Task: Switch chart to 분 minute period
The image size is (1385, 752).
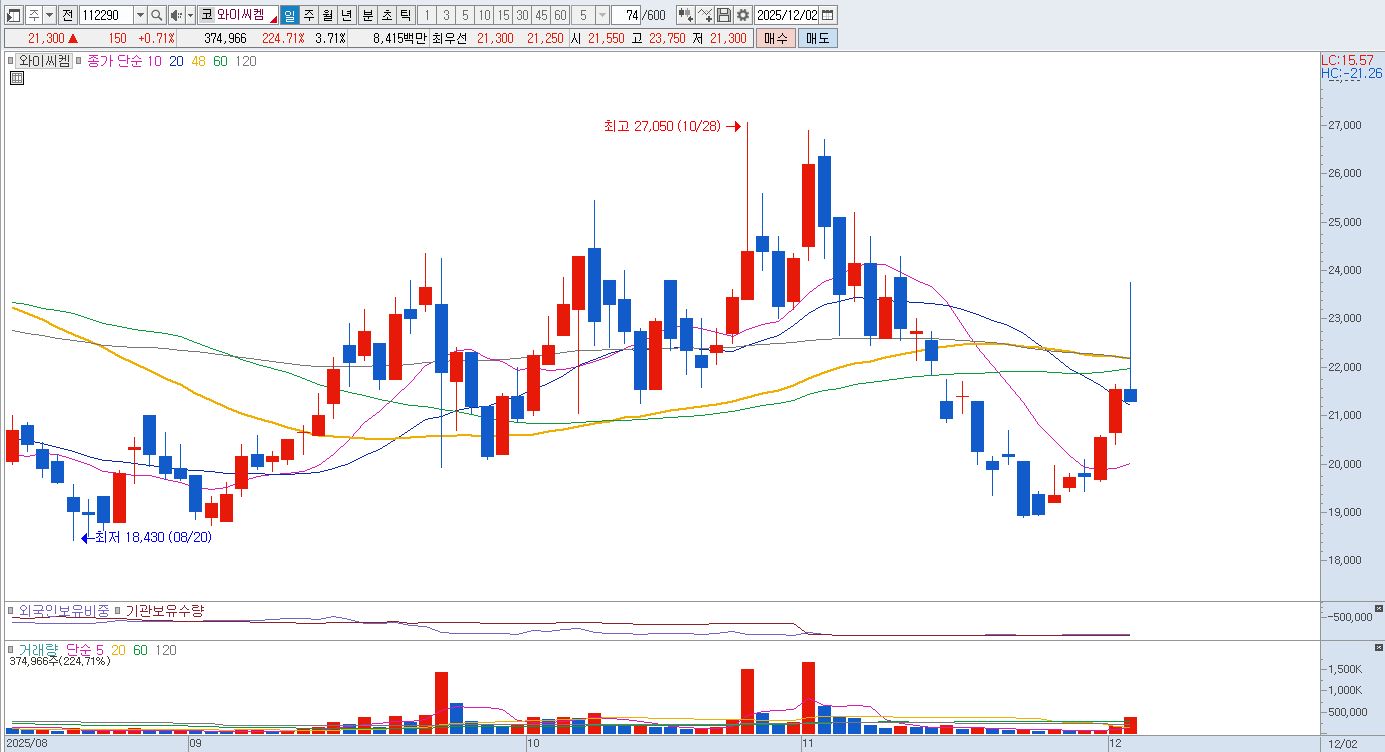Action: click(x=367, y=15)
